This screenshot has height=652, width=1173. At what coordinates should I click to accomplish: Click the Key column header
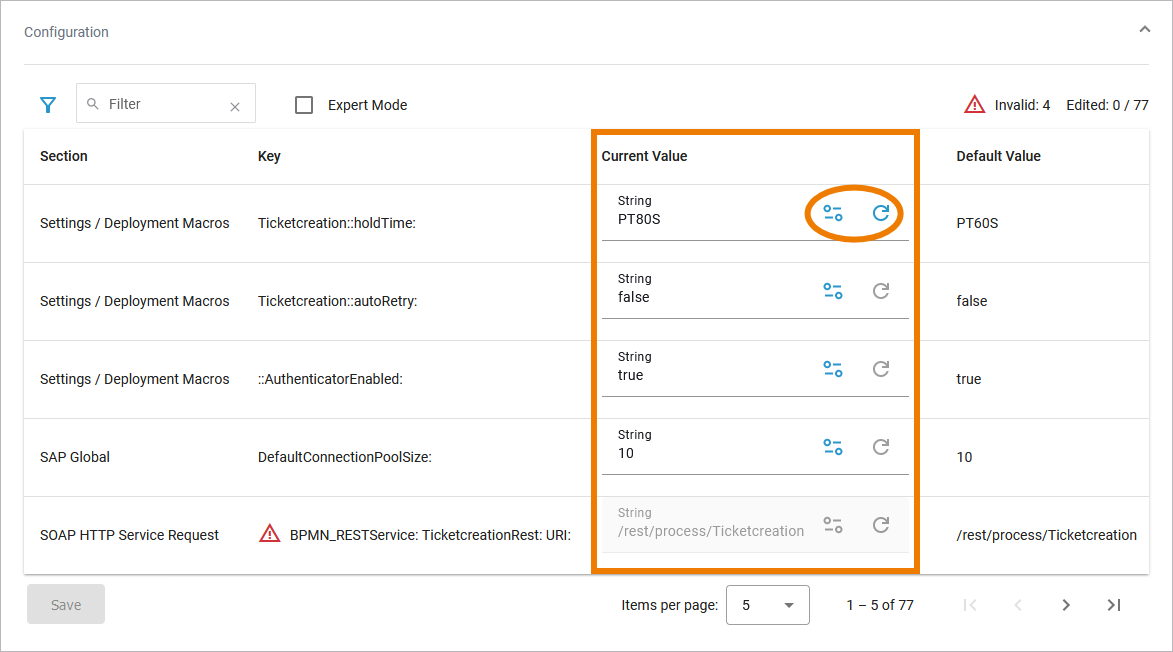point(269,156)
